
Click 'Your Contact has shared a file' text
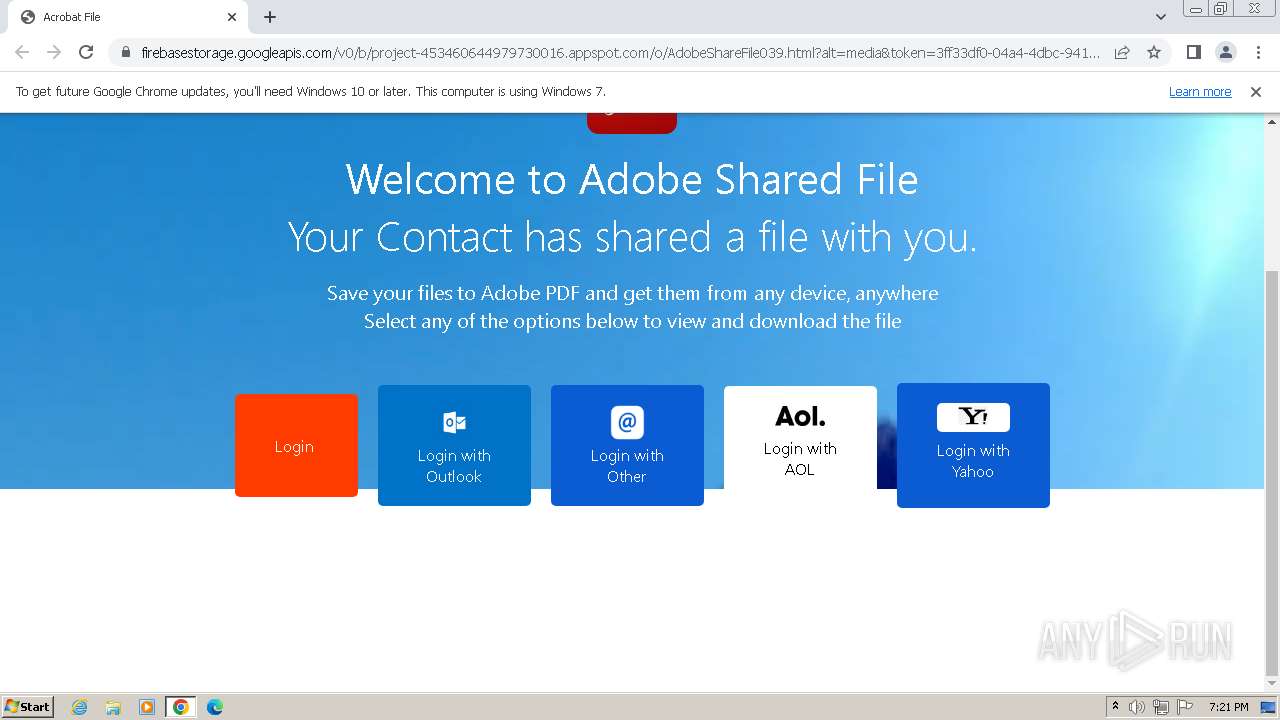point(632,238)
